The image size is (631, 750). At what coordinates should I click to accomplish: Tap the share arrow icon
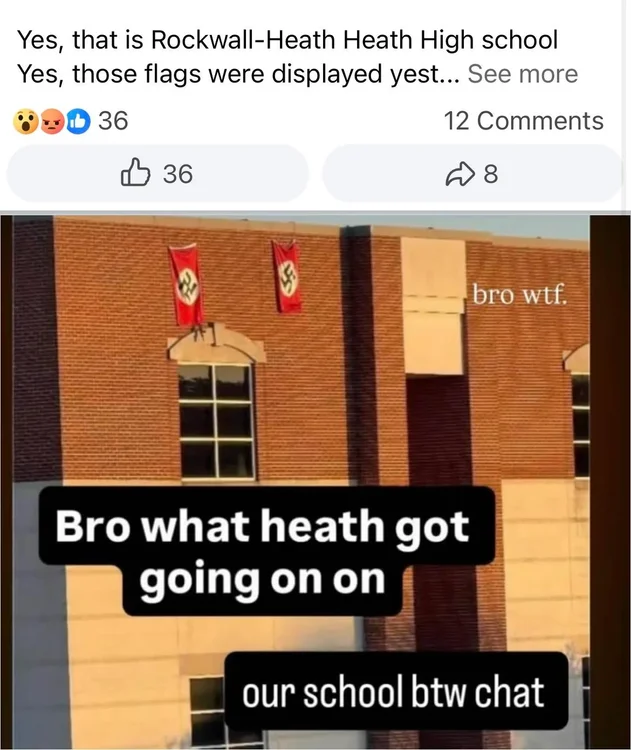(x=459, y=174)
